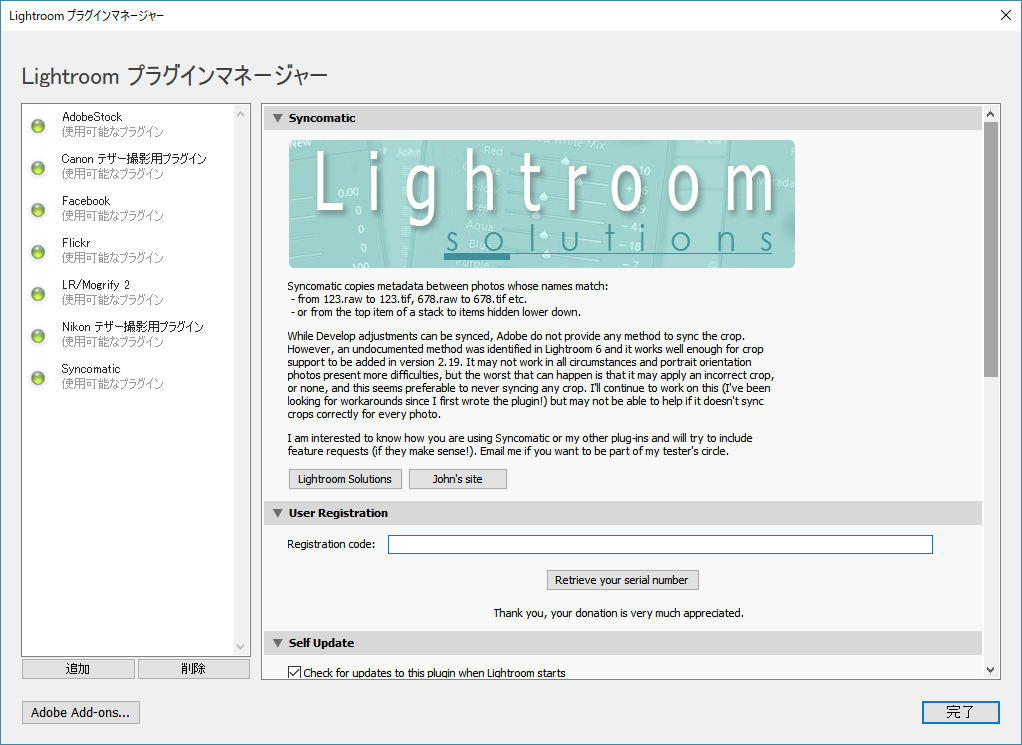The width and height of the screenshot is (1022, 745).
Task: Click the status icon for Canon tether plugin
Action: (38, 167)
